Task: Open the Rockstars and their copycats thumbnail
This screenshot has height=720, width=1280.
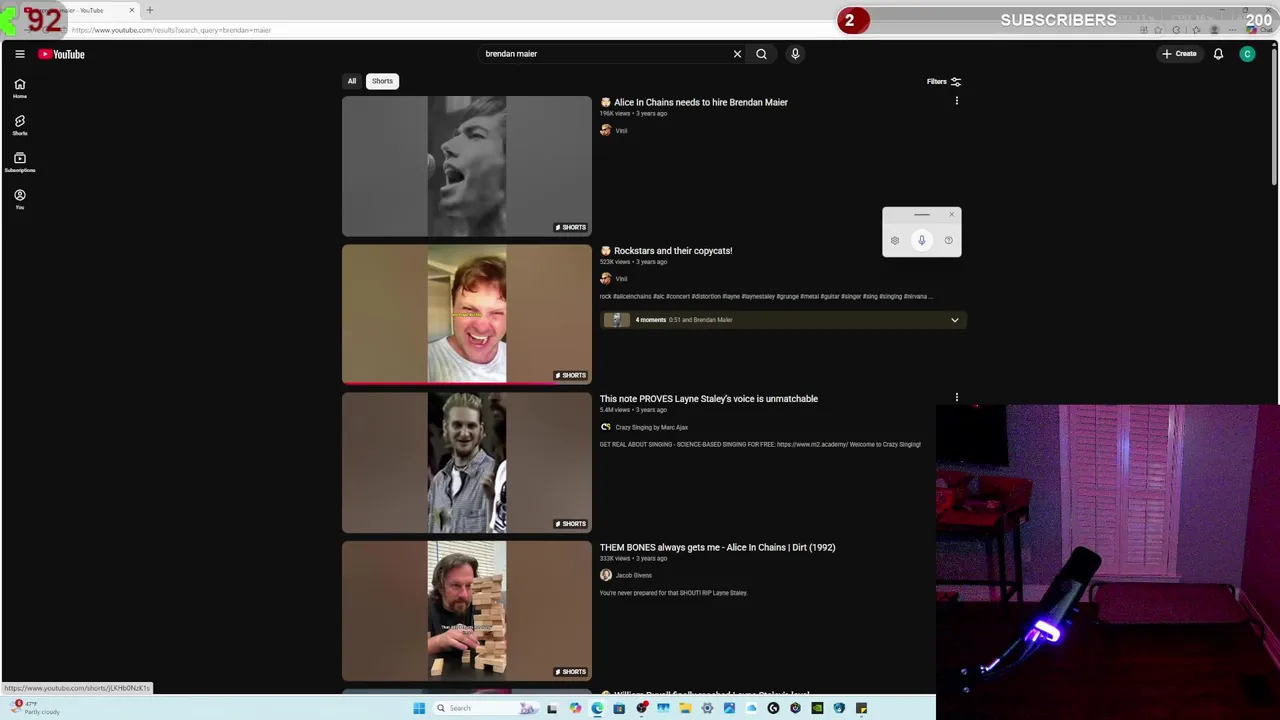Action: tap(467, 314)
